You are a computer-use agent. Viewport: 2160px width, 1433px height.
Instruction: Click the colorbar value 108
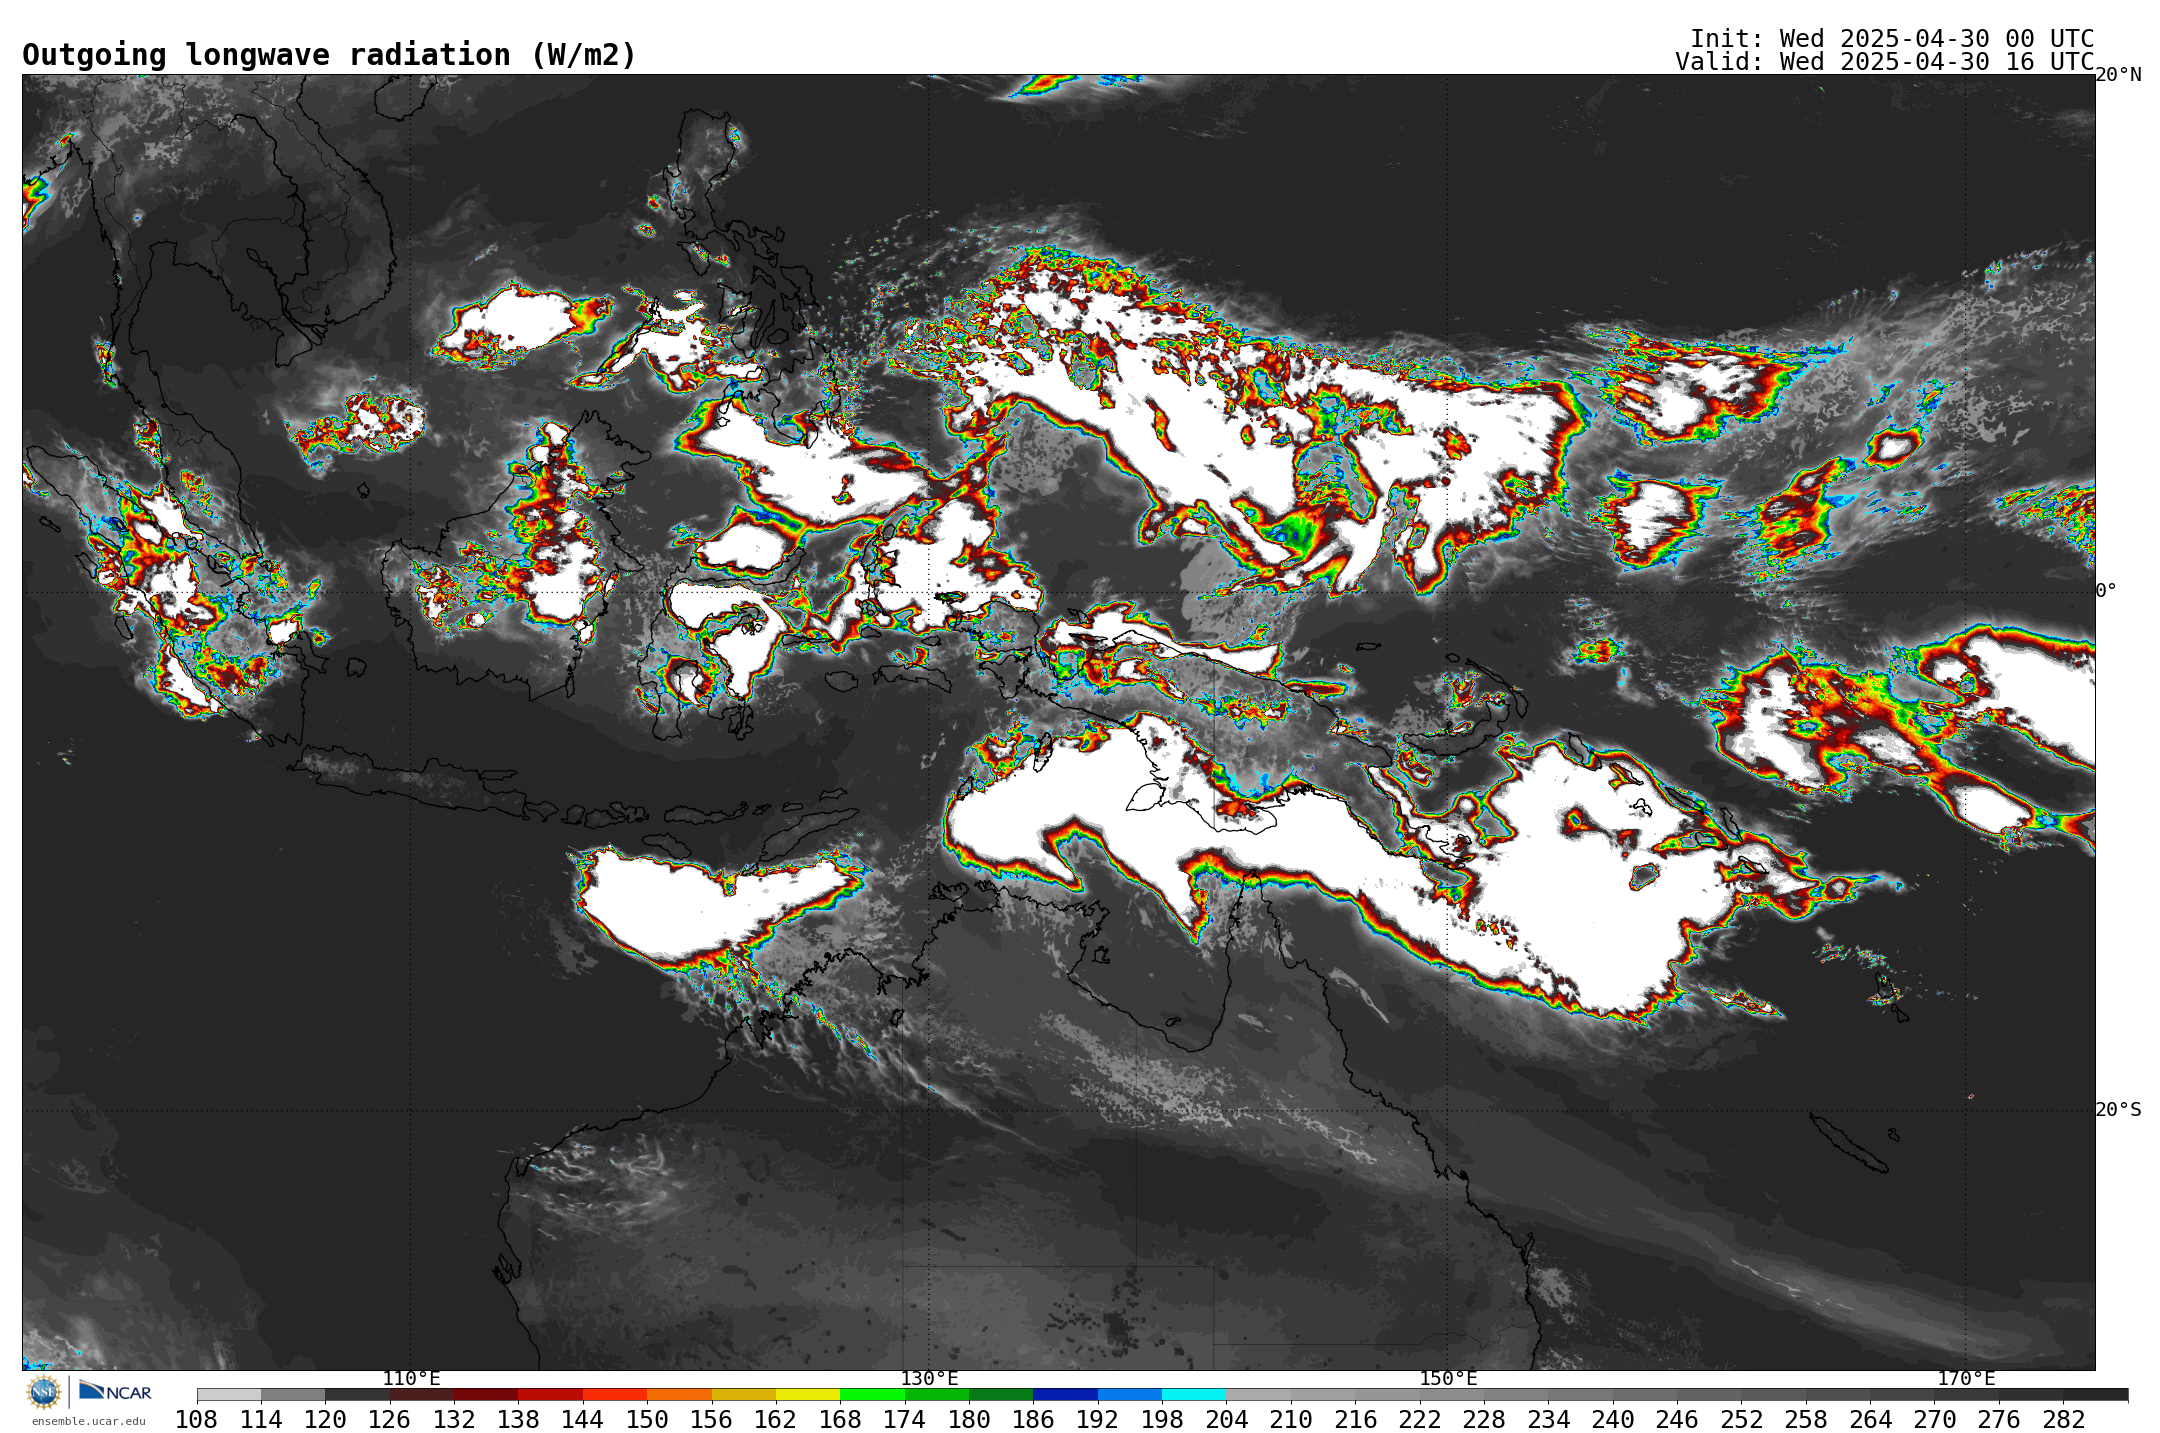coord(197,1419)
